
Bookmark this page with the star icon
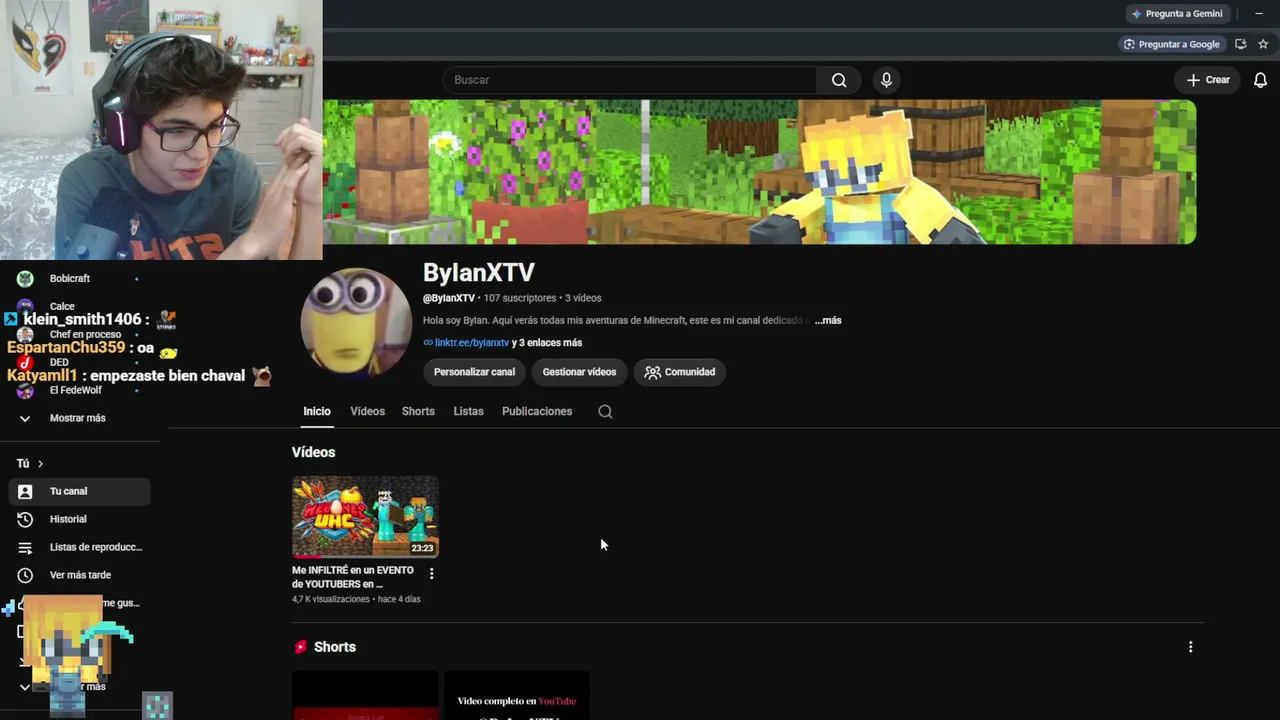point(1263,44)
